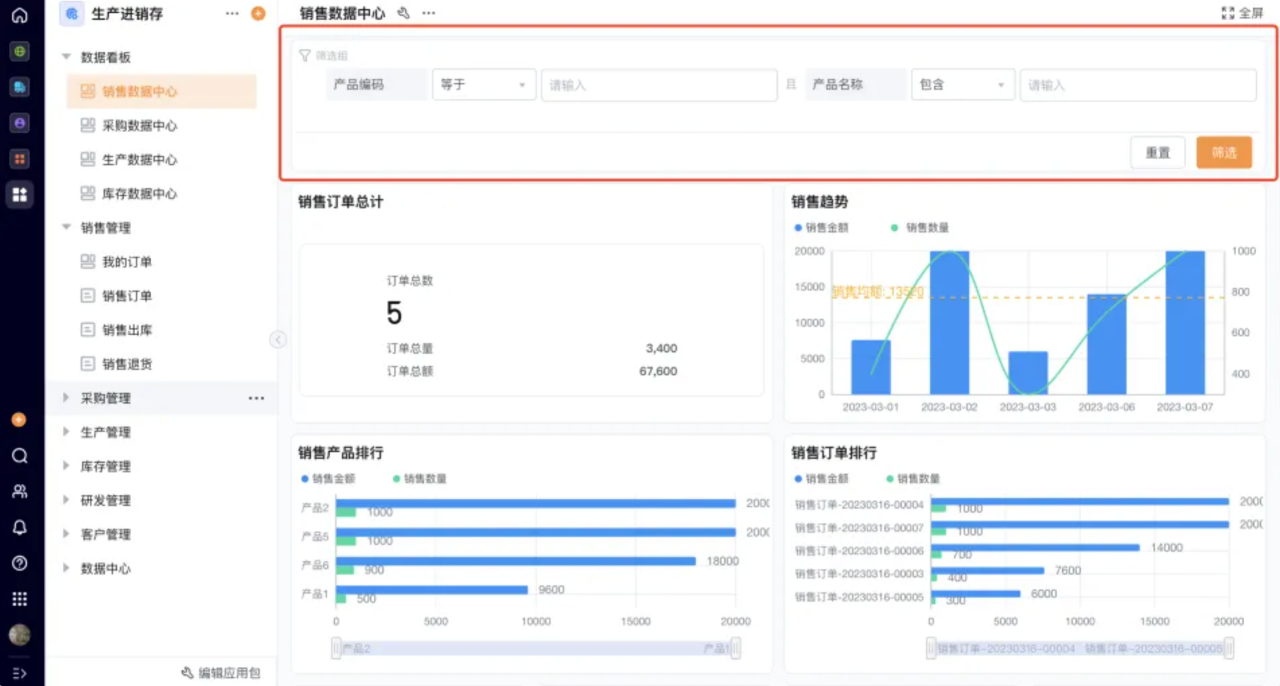The width and height of the screenshot is (1280, 686).
Task: Go to the home icon in the dark sidebar
Action: [19, 16]
